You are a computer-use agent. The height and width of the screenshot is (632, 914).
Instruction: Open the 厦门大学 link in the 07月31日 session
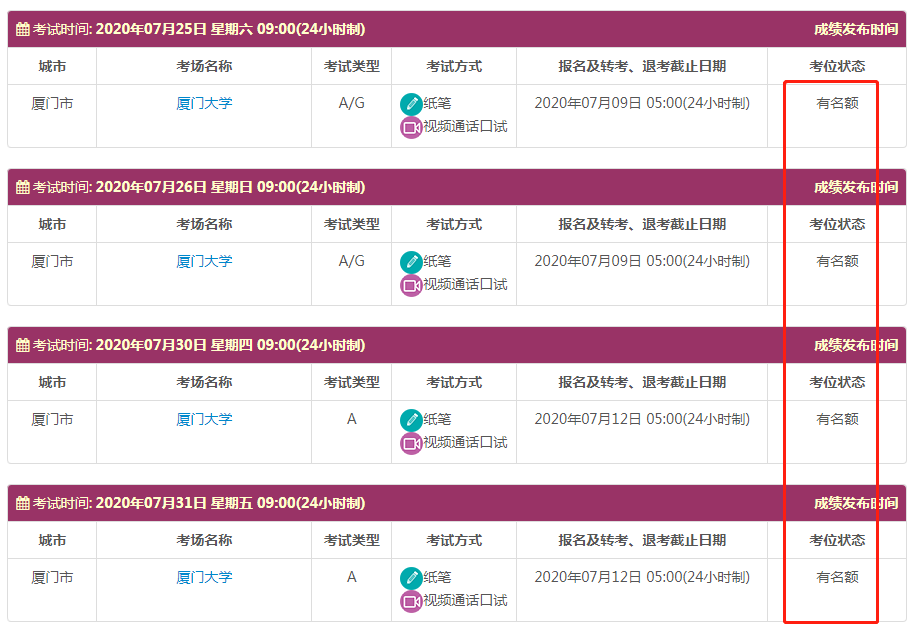(204, 577)
